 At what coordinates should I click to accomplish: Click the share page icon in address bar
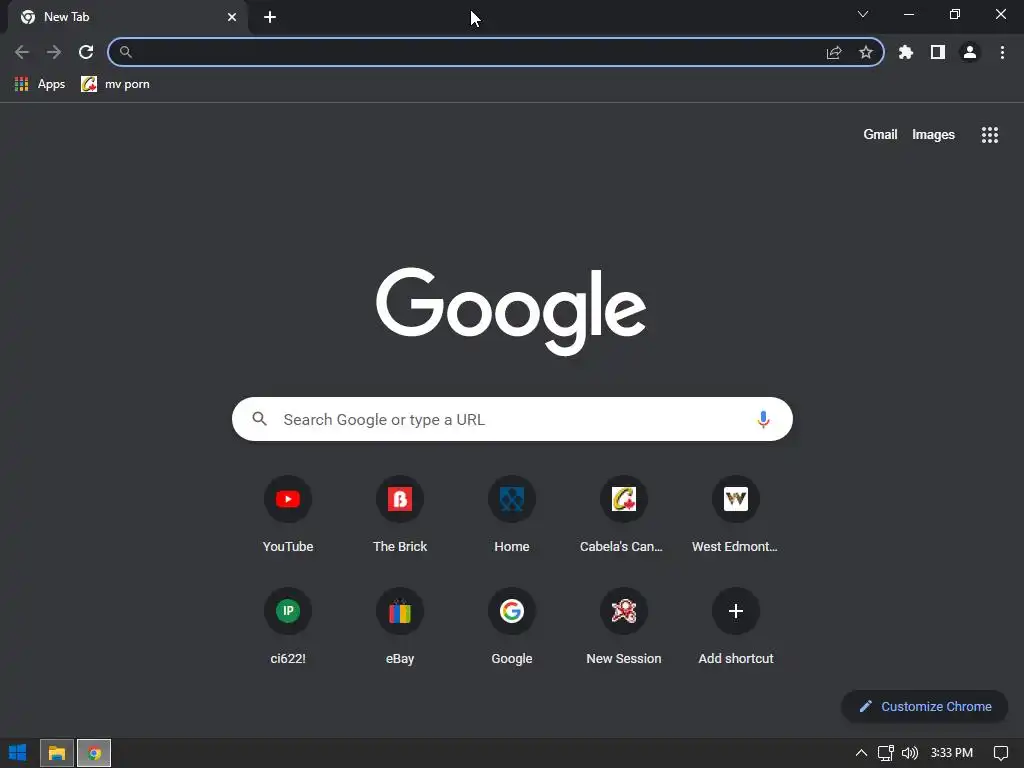(x=834, y=52)
